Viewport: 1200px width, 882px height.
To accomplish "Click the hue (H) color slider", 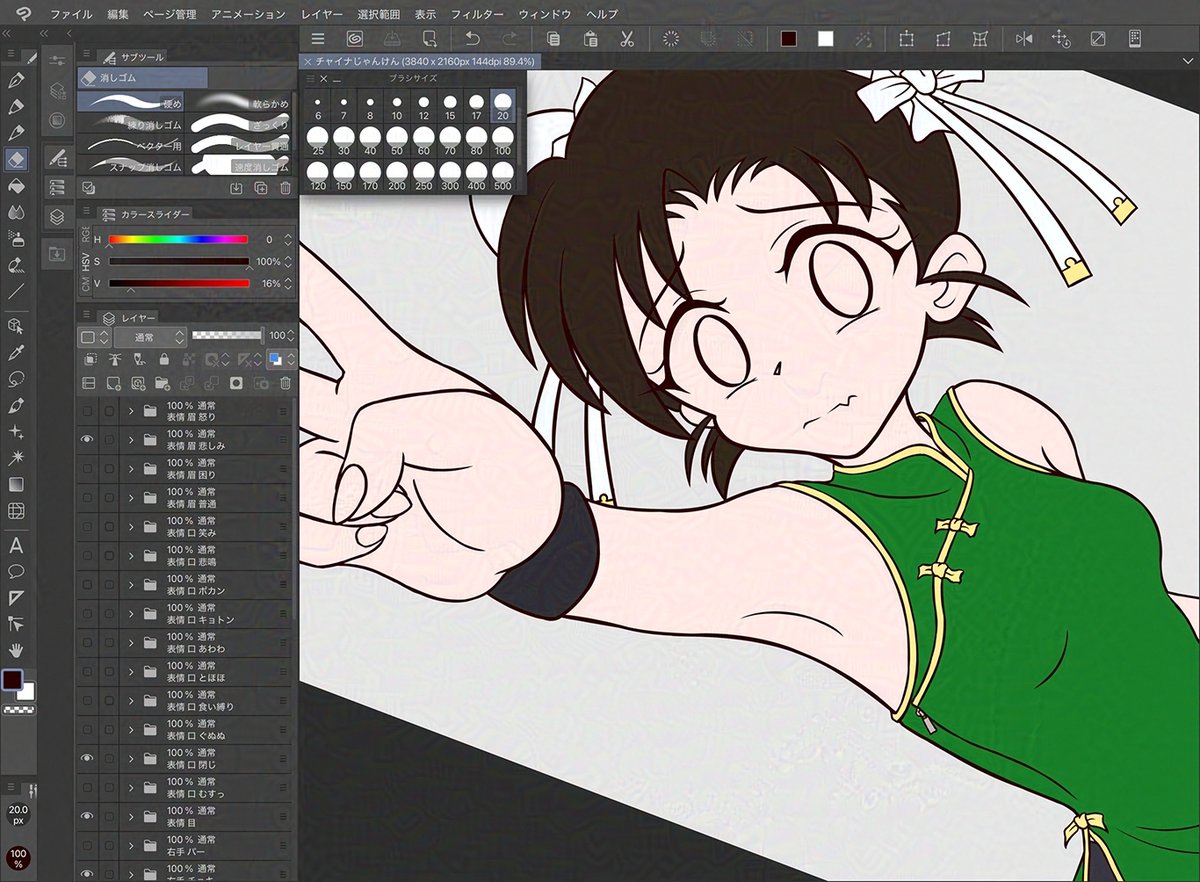I will [x=178, y=240].
